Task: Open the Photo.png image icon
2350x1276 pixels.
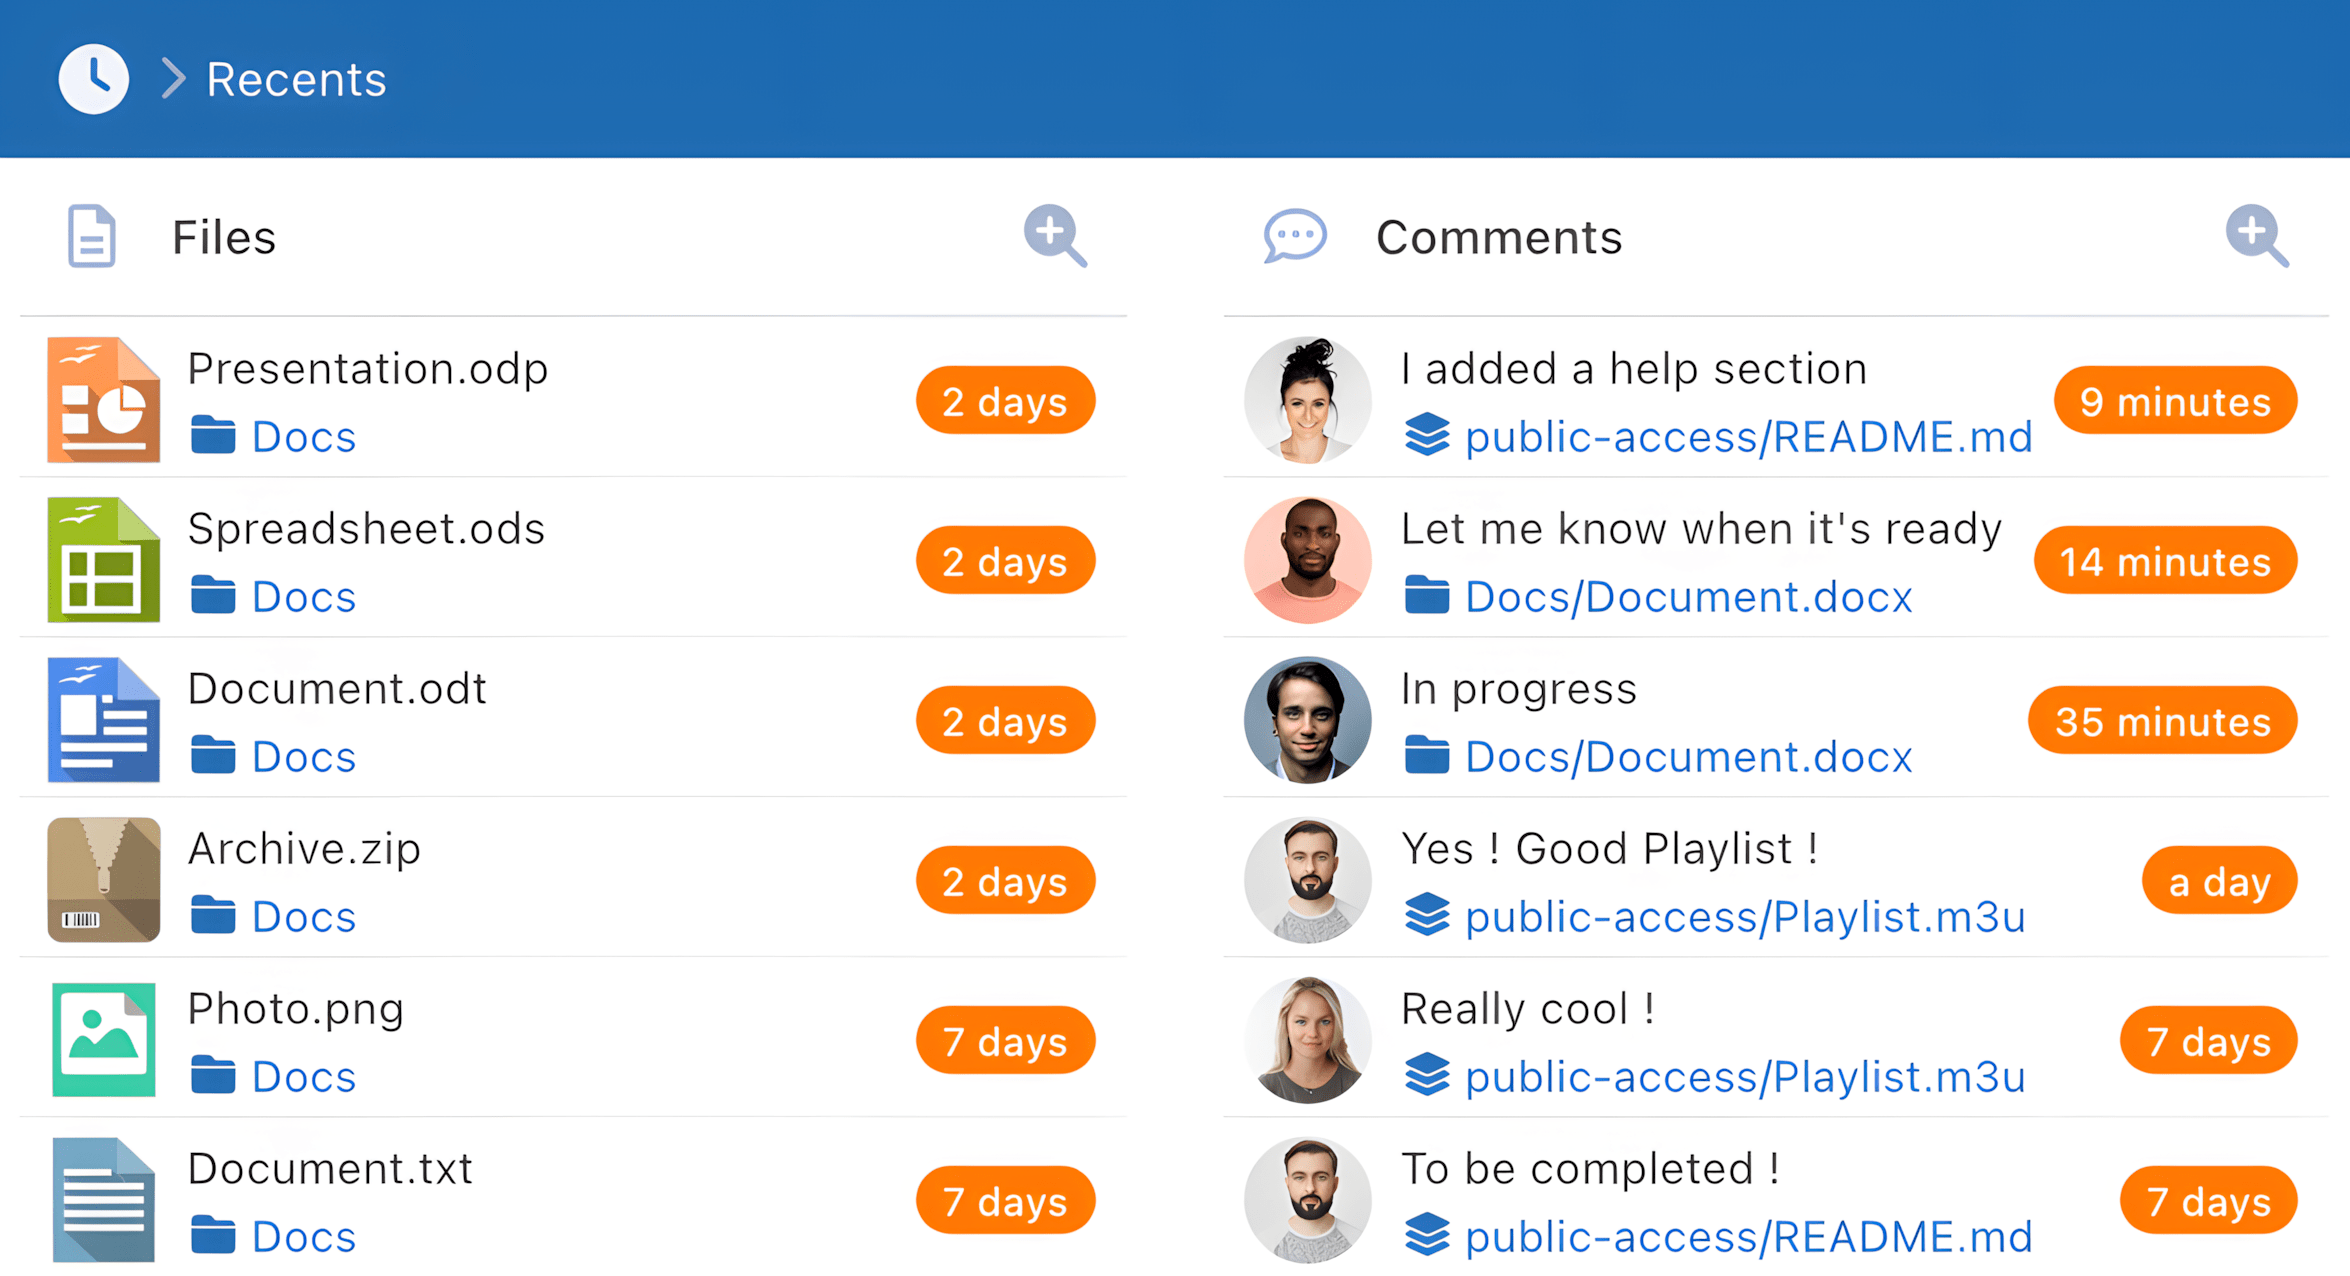Action: pyautogui.click(x=104, y=1040)
